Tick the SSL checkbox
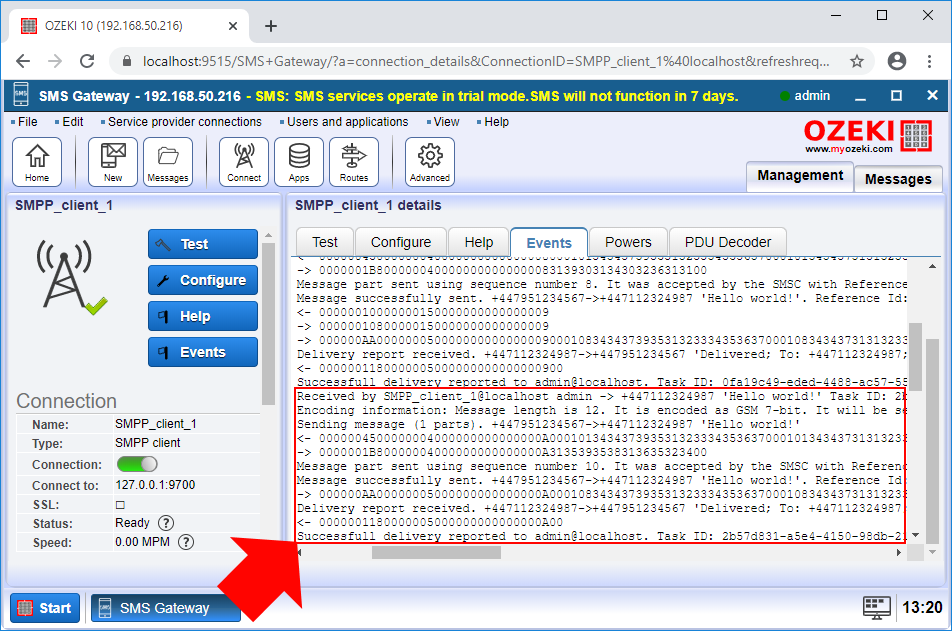The height and width of the screenshot is (631, 952). pos(120,504)
